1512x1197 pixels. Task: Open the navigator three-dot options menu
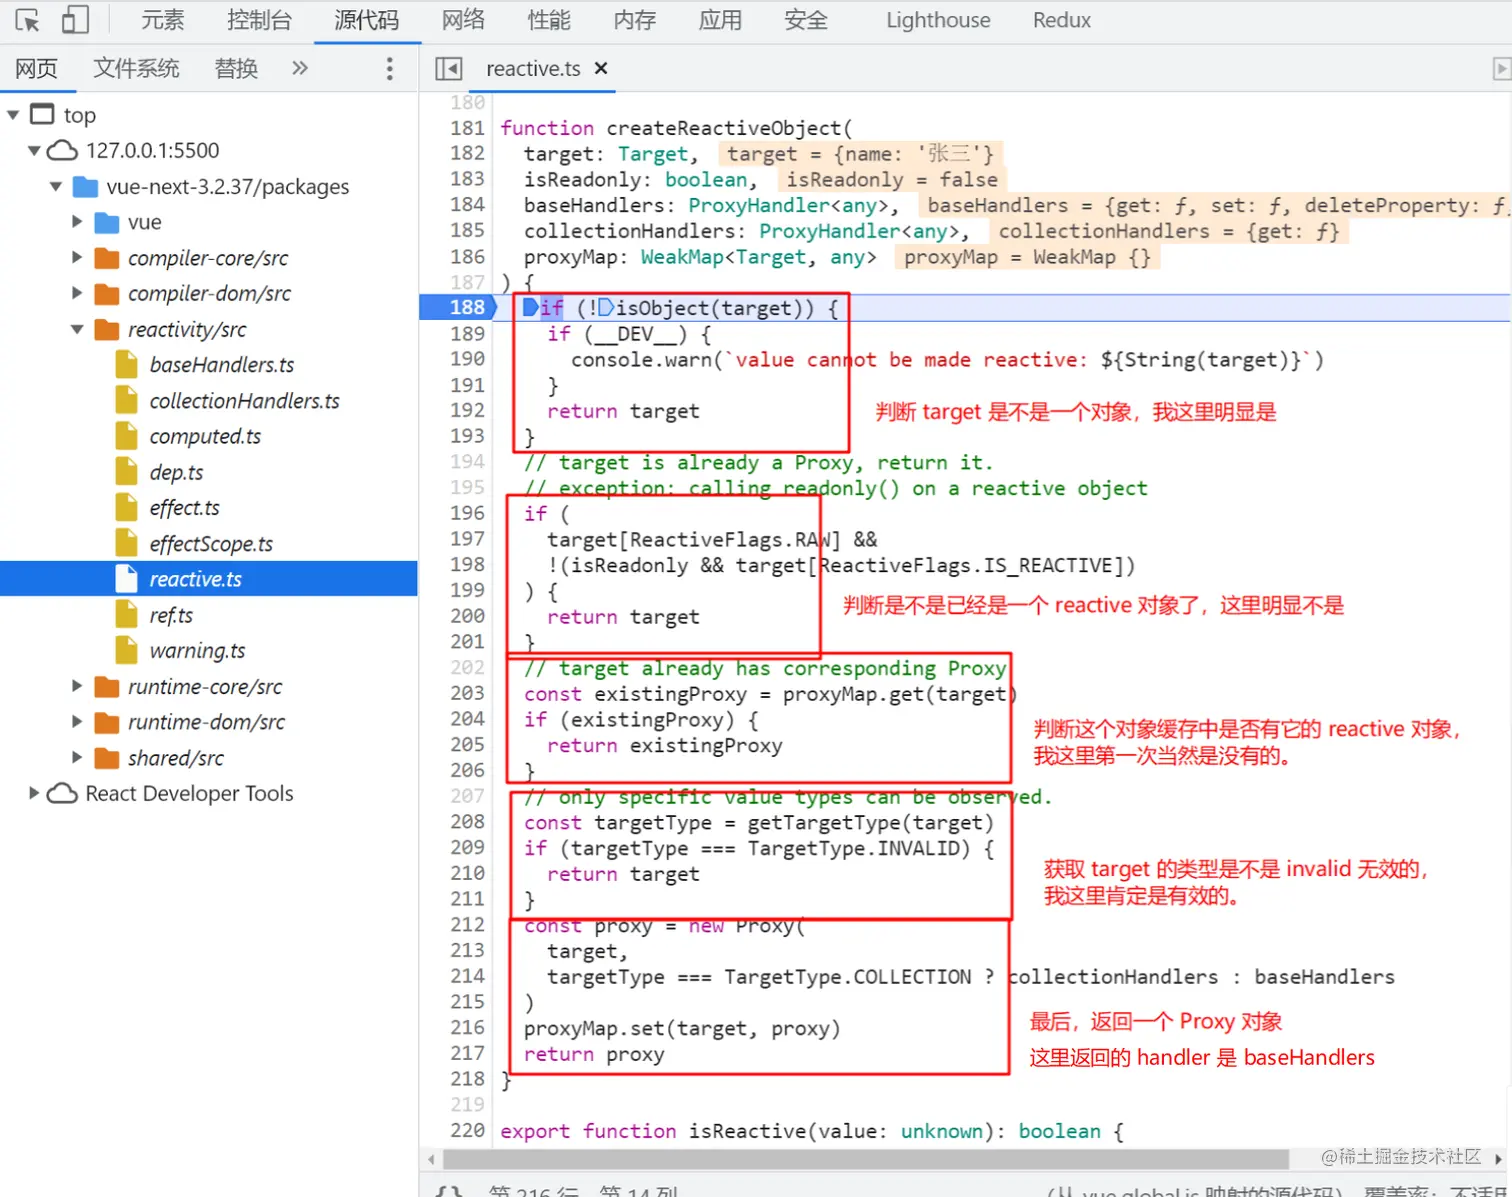point(389,68)
